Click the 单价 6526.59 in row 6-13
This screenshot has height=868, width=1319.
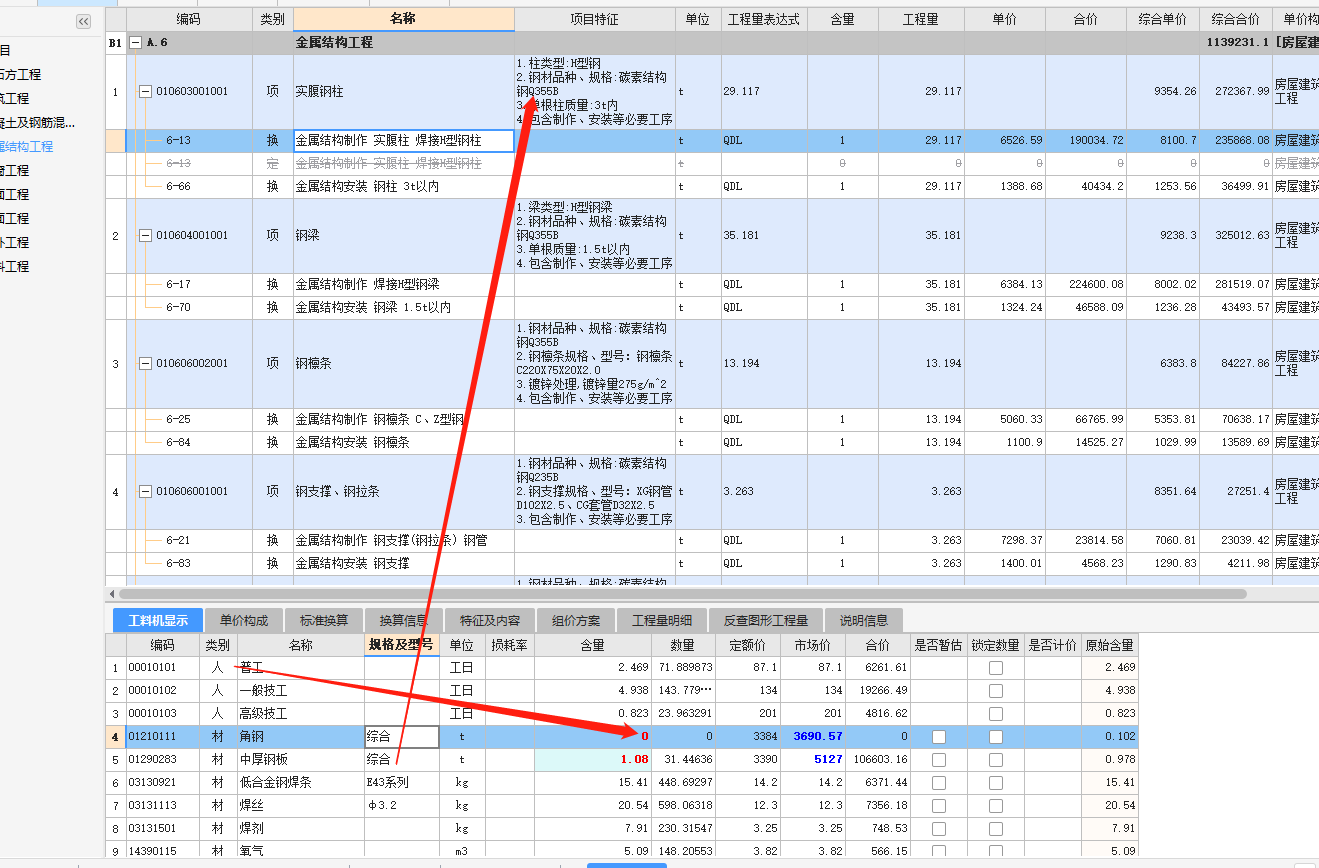point(1021,141)
